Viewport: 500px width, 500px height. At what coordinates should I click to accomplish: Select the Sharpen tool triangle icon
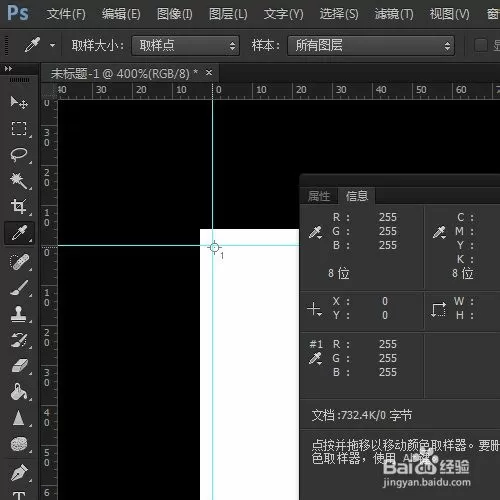point(18,418)
